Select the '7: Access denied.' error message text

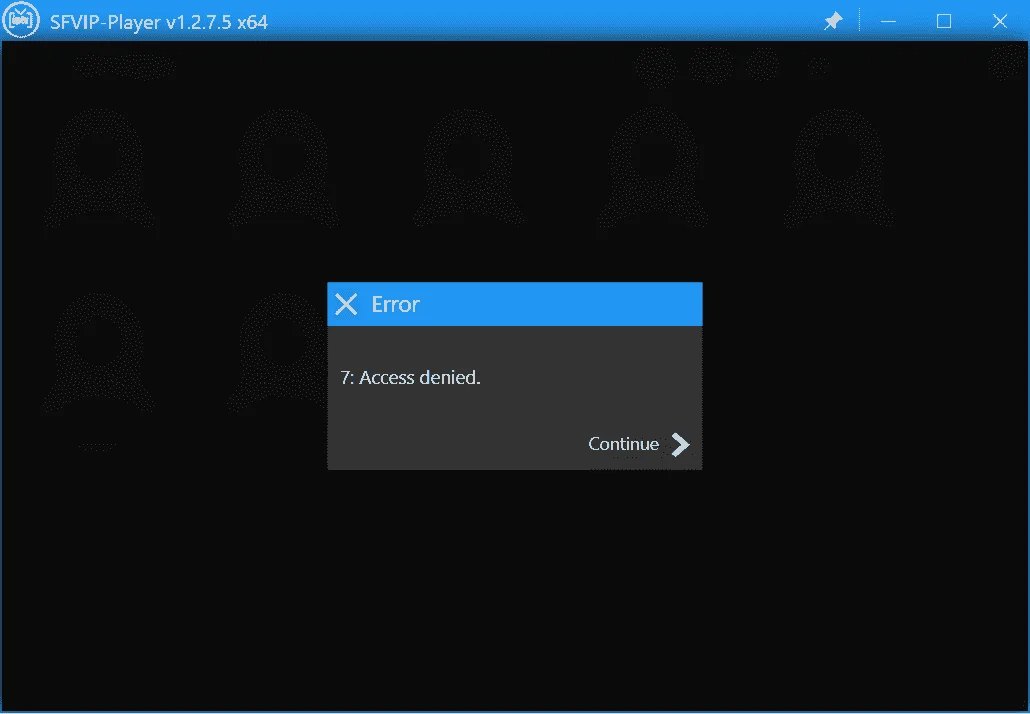411,378
